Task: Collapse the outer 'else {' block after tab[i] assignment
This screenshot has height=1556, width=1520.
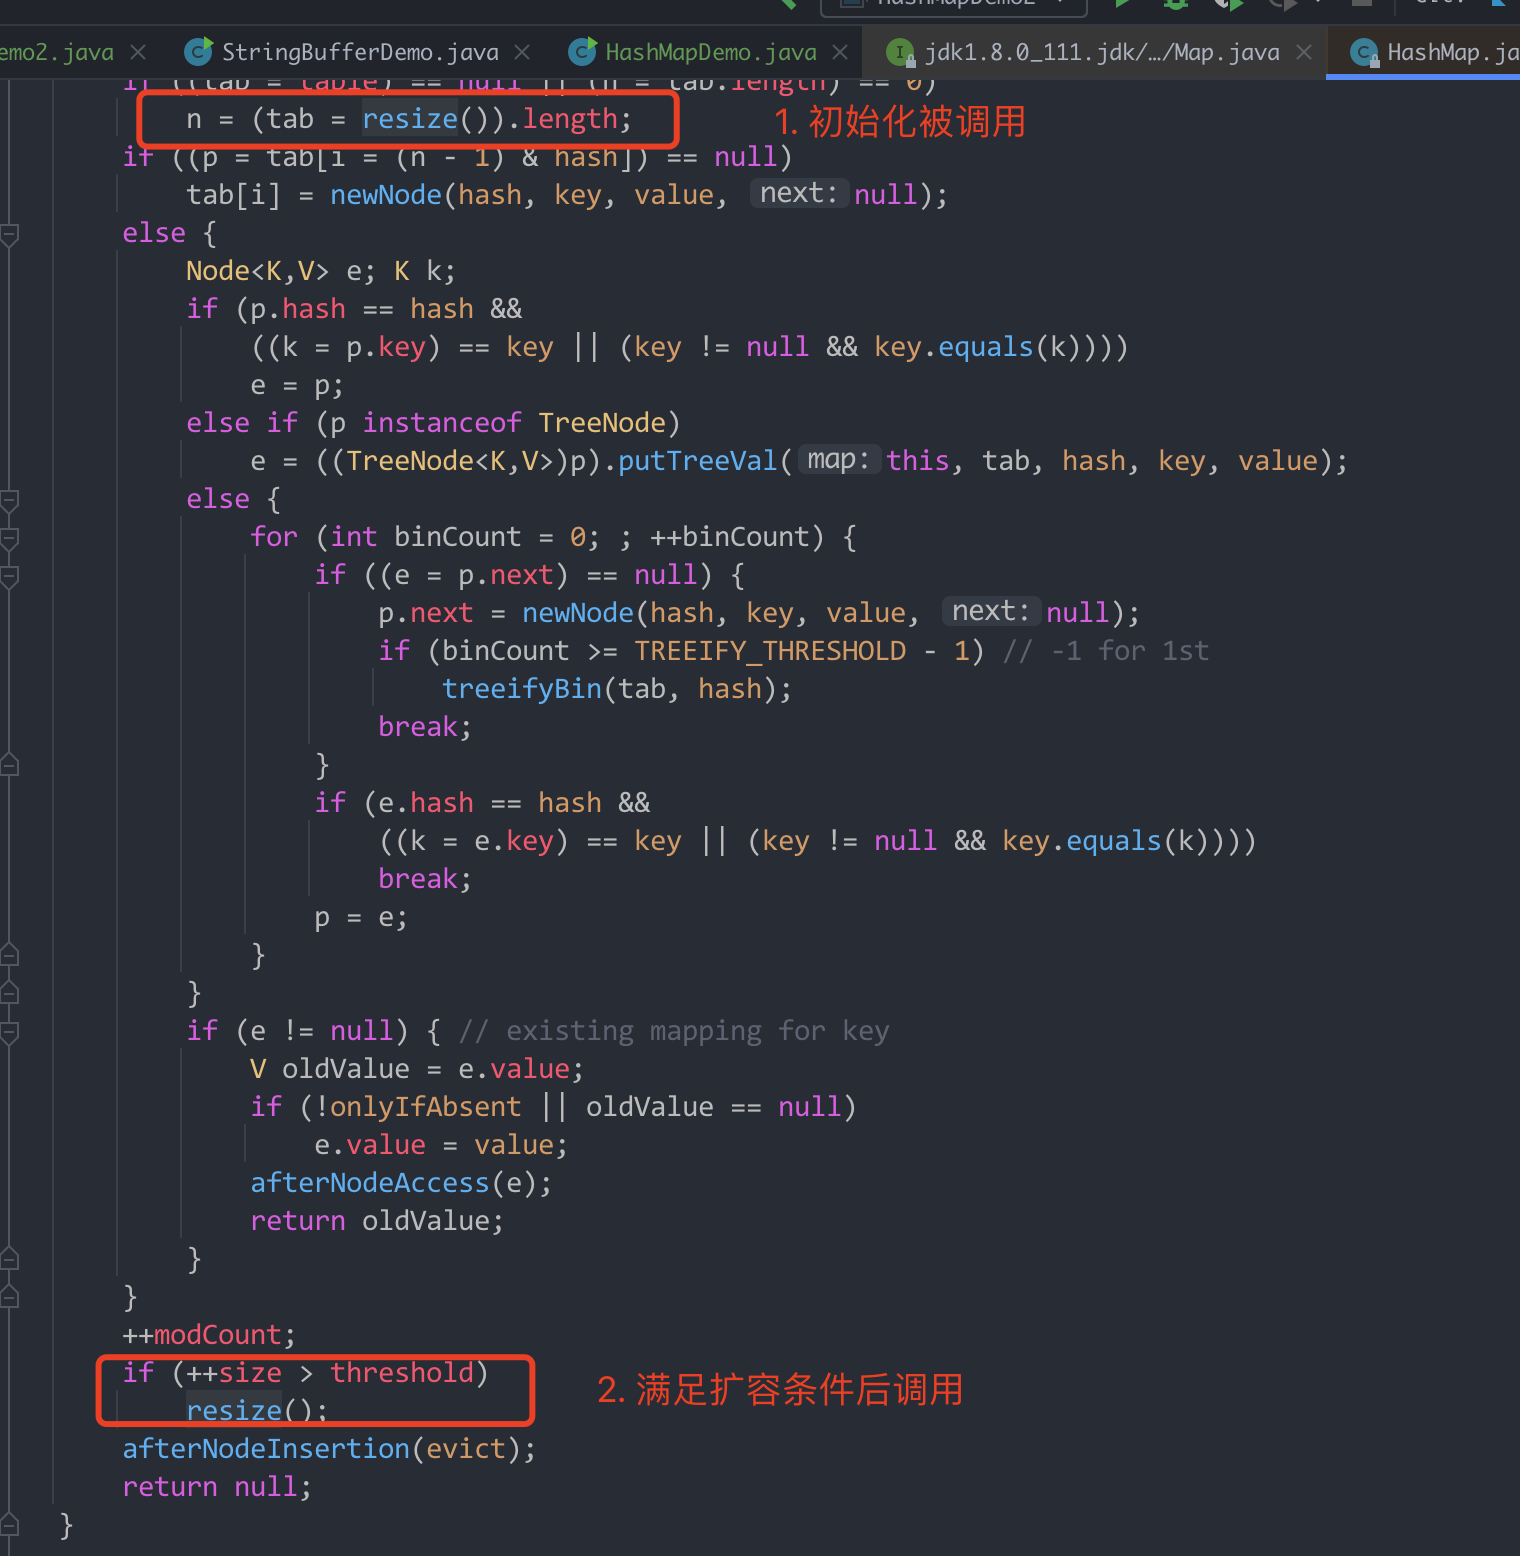Action: click(9, 235)
